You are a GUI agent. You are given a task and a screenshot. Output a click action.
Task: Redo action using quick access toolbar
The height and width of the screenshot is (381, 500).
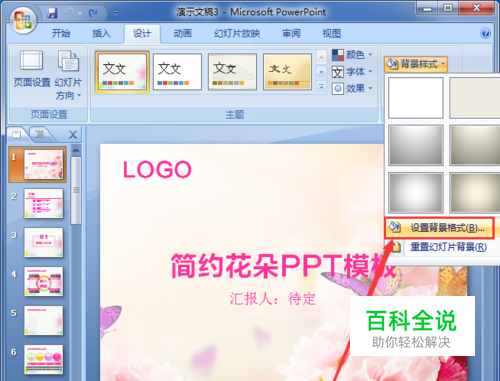pyautogui.click(x=93, y=13)
